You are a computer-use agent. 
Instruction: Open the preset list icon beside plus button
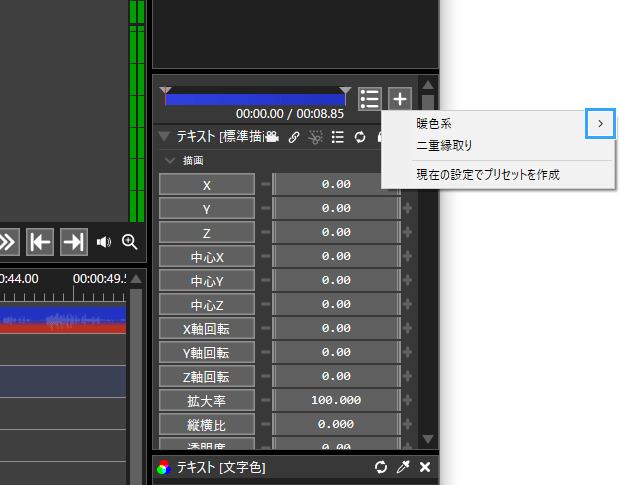[x=370, y=99]
